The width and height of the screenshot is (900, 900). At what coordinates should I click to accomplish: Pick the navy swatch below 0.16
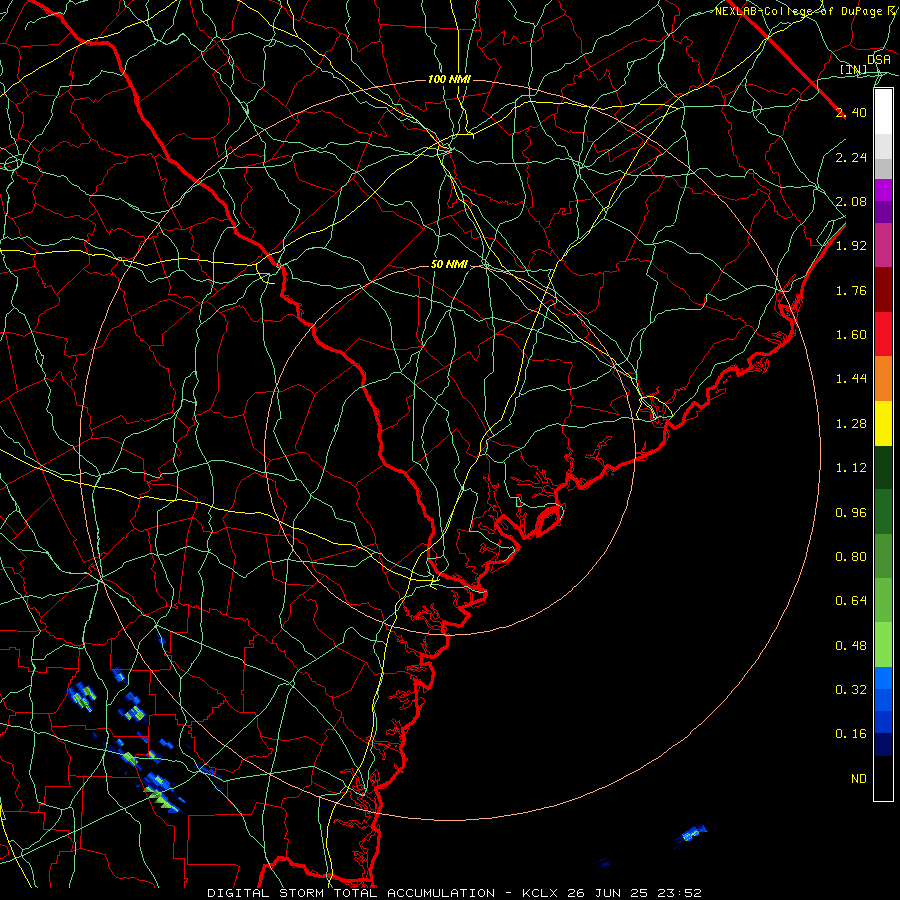883,744
